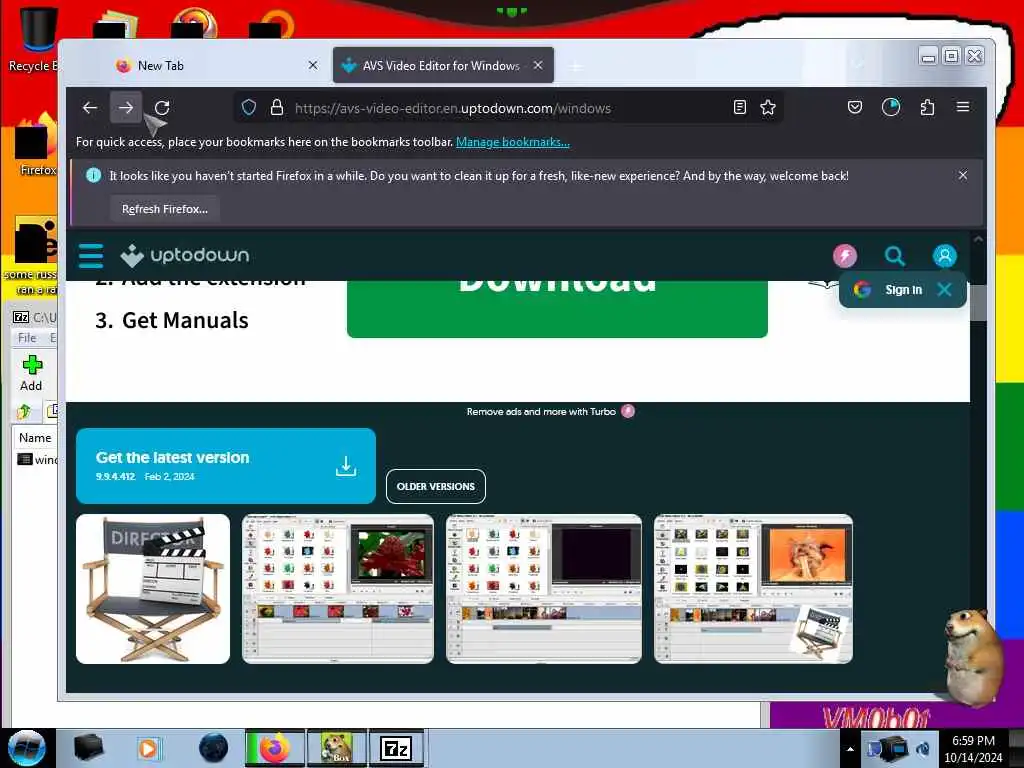Click the green Download button
This screenshot has height=768, width=1024.
pos(557,309)
